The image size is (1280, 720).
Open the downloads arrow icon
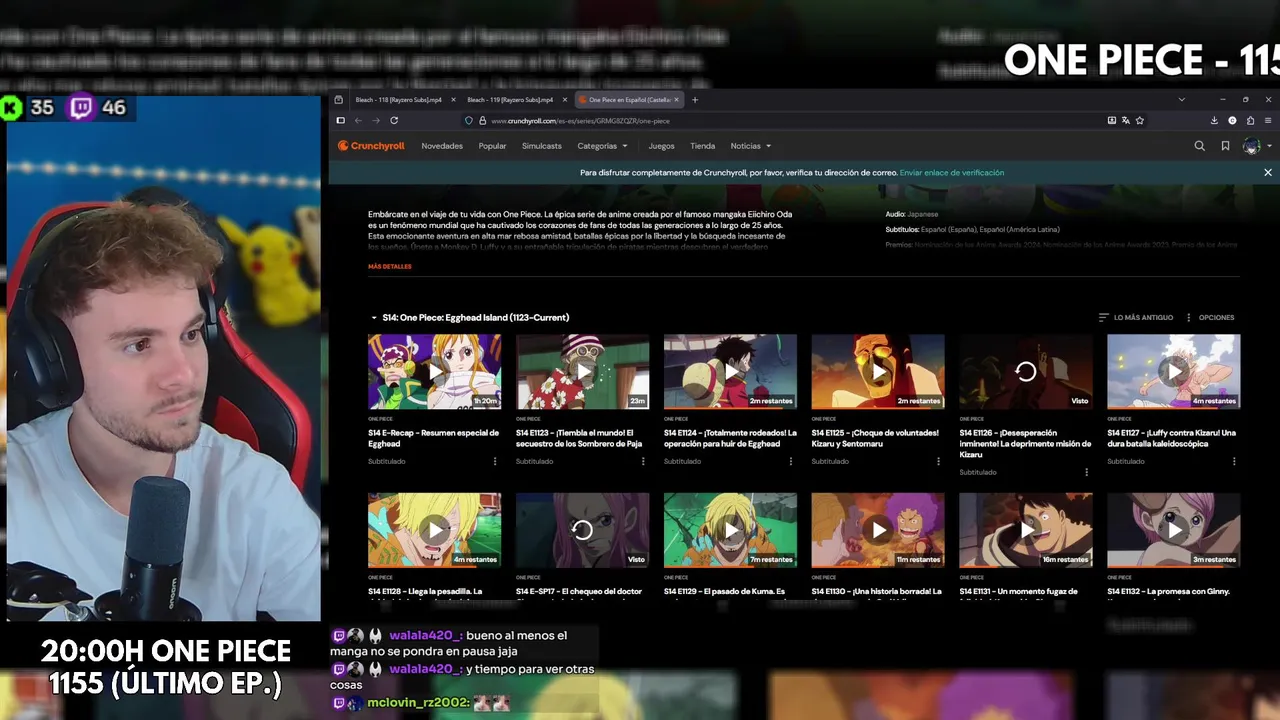pyautogui.click(x=1214, y=120)
